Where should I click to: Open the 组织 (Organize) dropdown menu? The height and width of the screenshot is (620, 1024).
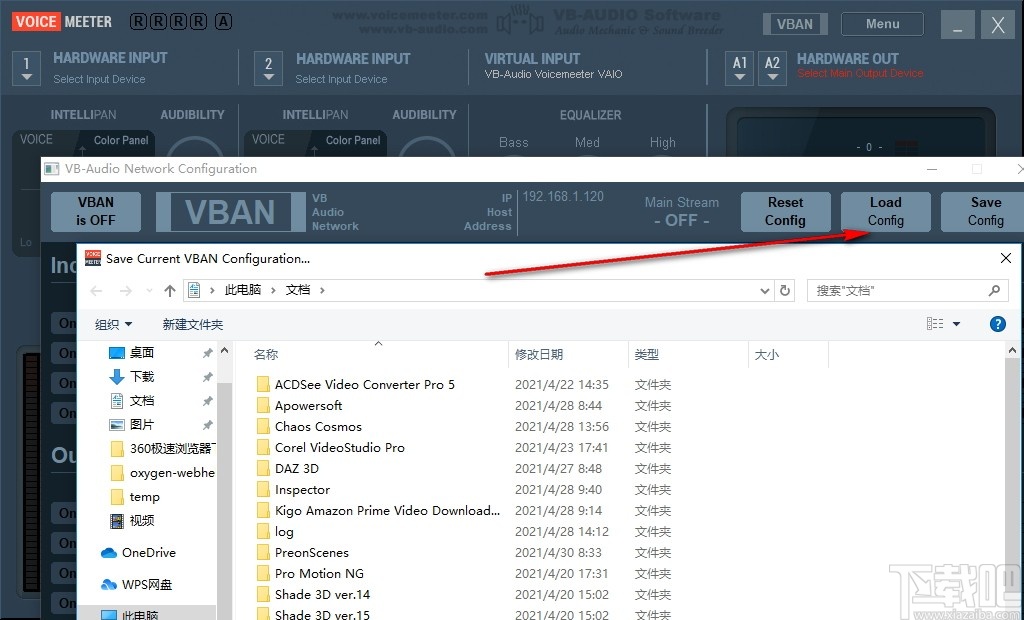click(114, 324)
